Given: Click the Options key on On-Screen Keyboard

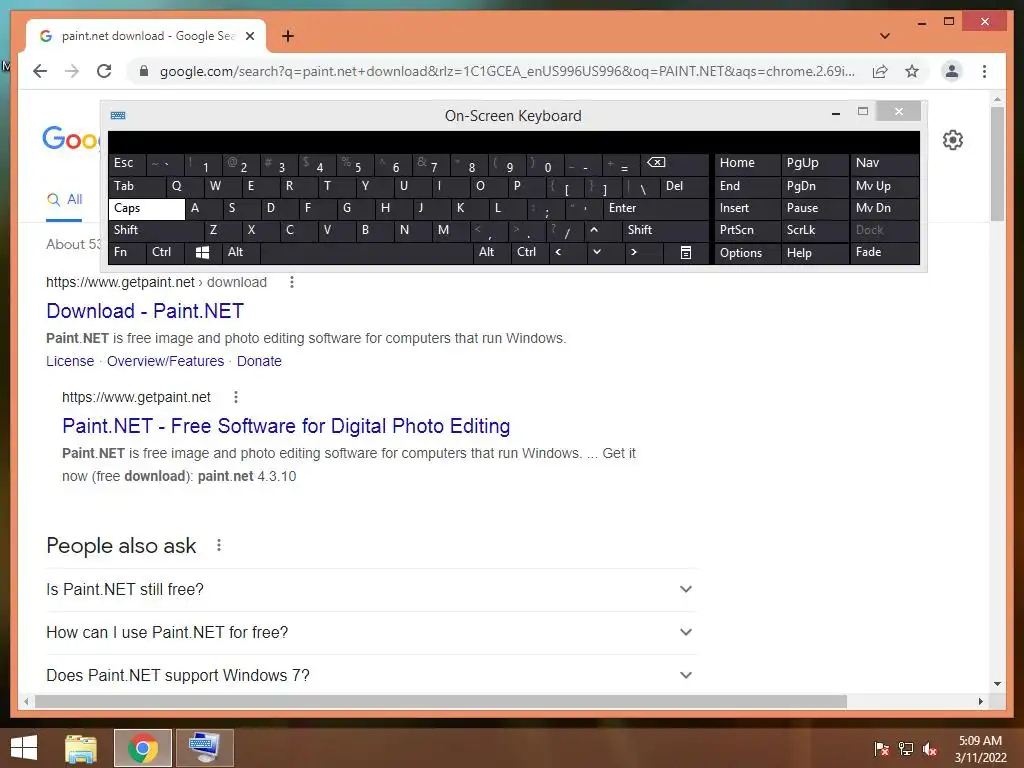Looking at the screenshot, I should pyautogui.click(x=747, y=253).
